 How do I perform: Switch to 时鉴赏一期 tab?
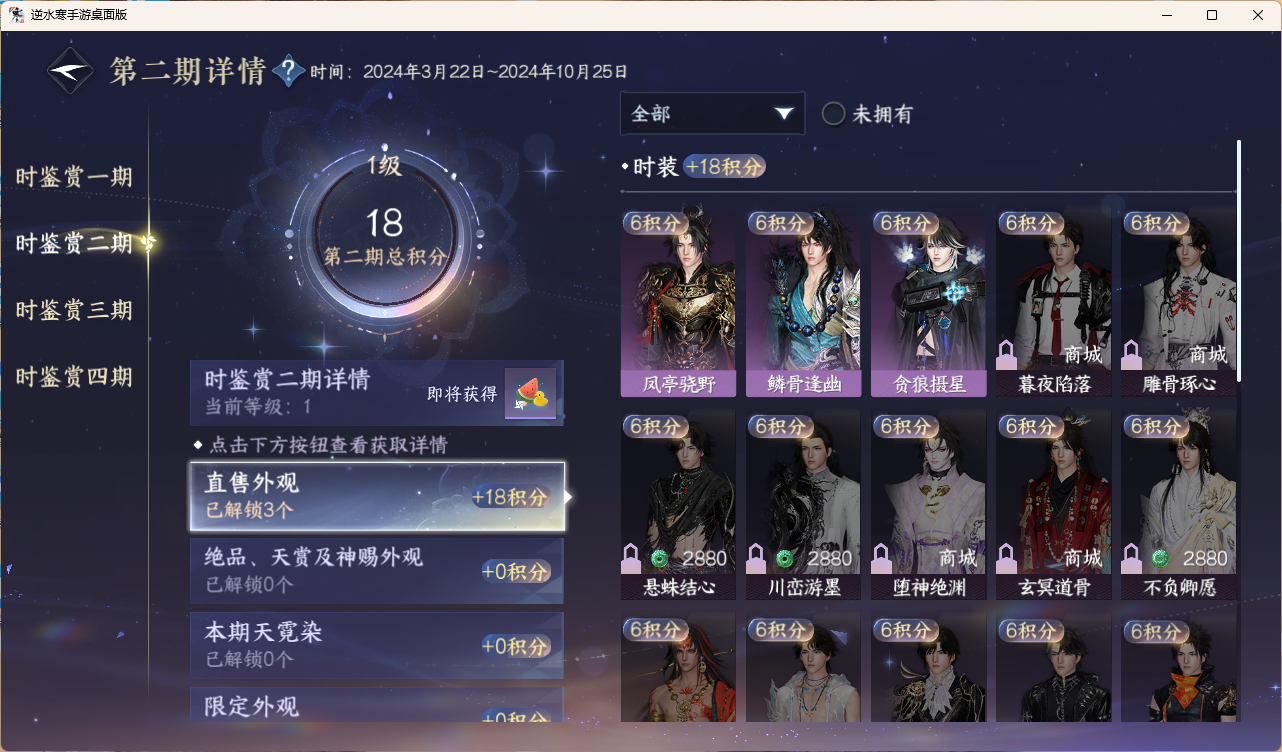(74, 178)
